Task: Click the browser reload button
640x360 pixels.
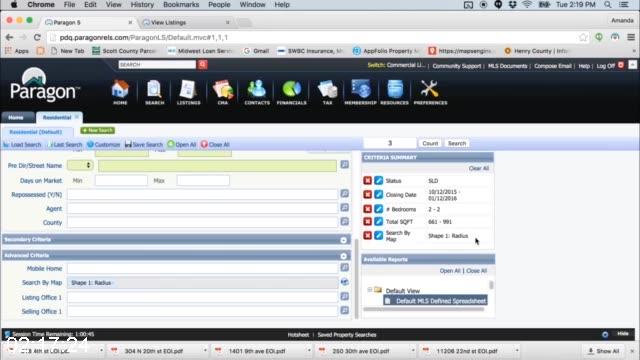Action: tap(37, 37)
